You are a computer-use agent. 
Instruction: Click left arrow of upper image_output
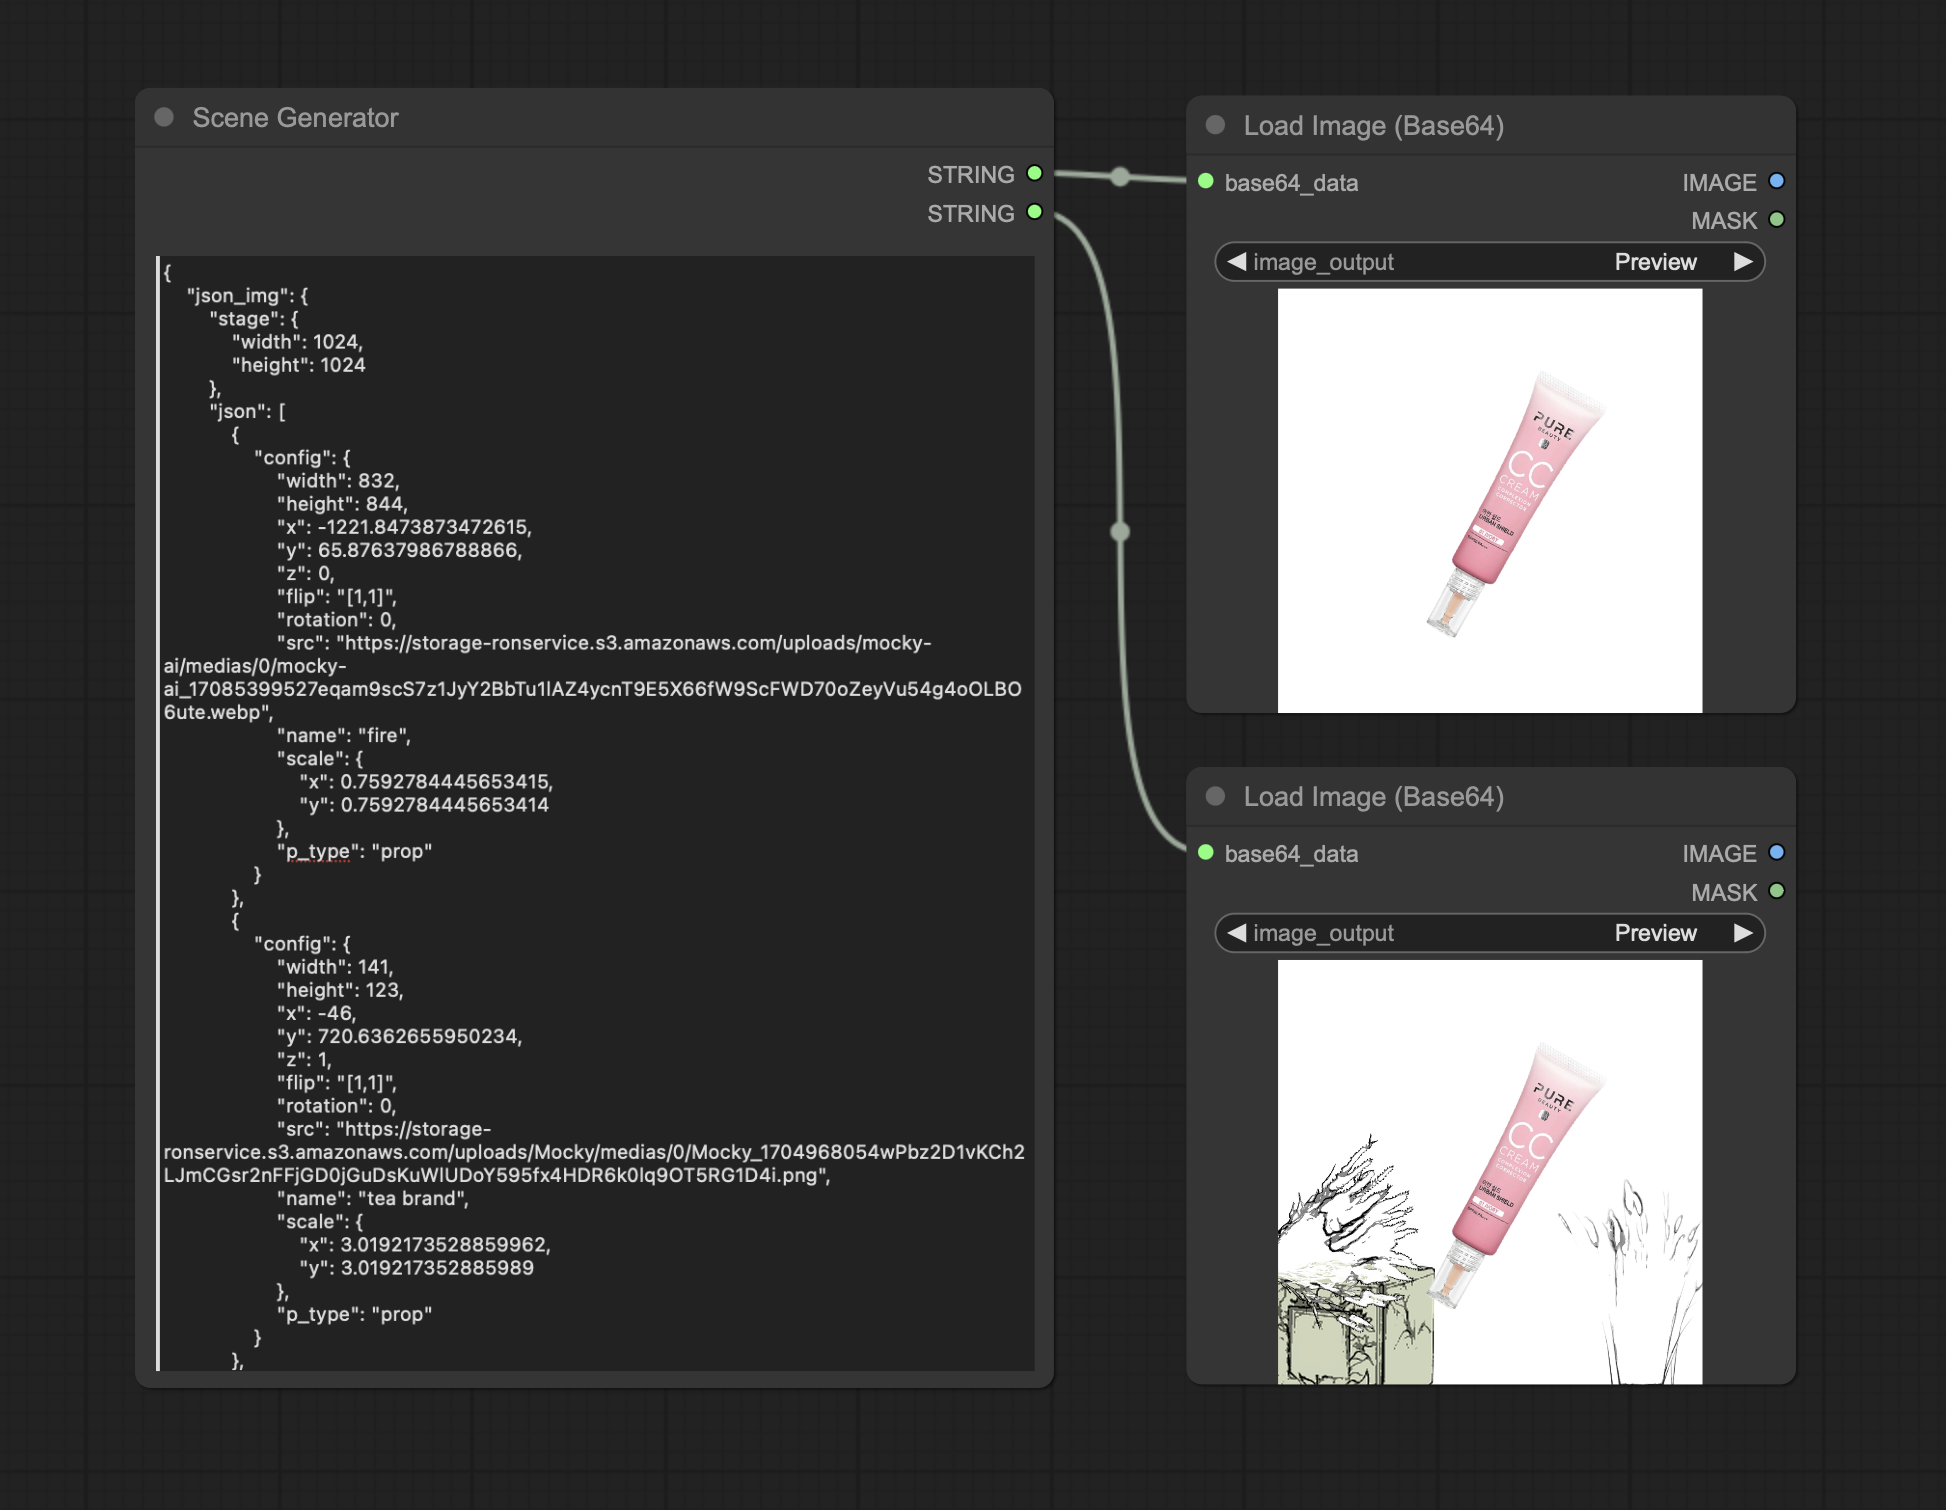1237,262
